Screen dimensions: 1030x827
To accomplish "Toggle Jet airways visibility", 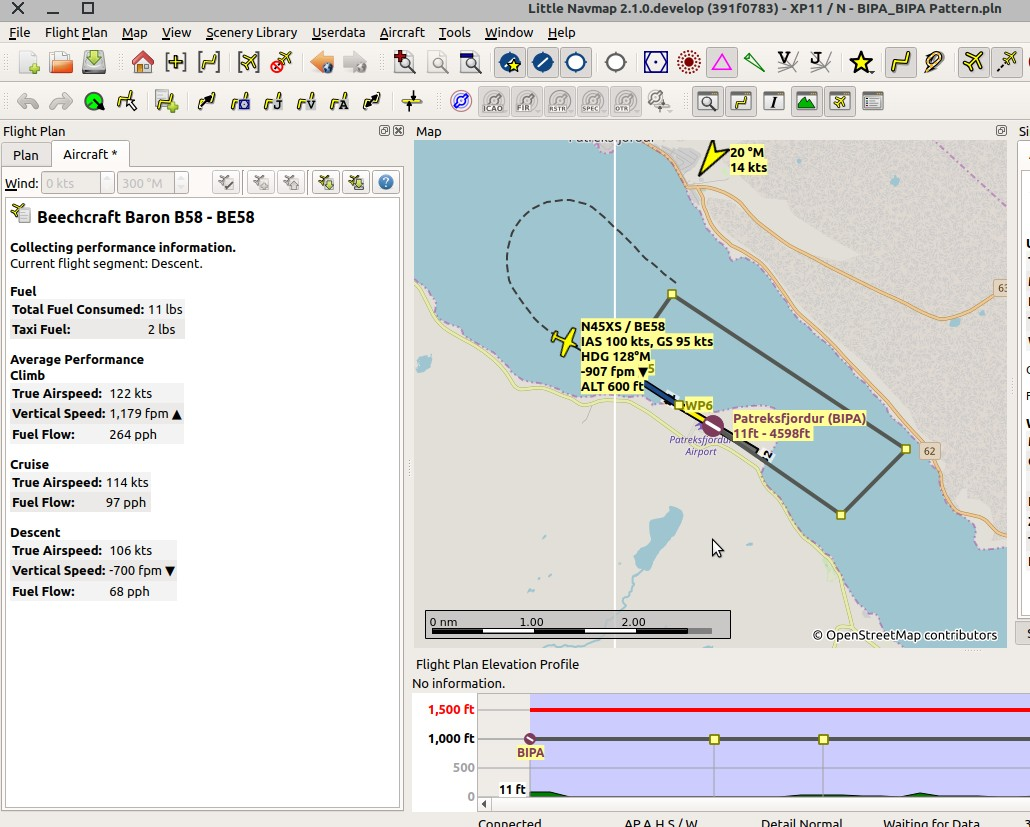I will tap(822, 62).
